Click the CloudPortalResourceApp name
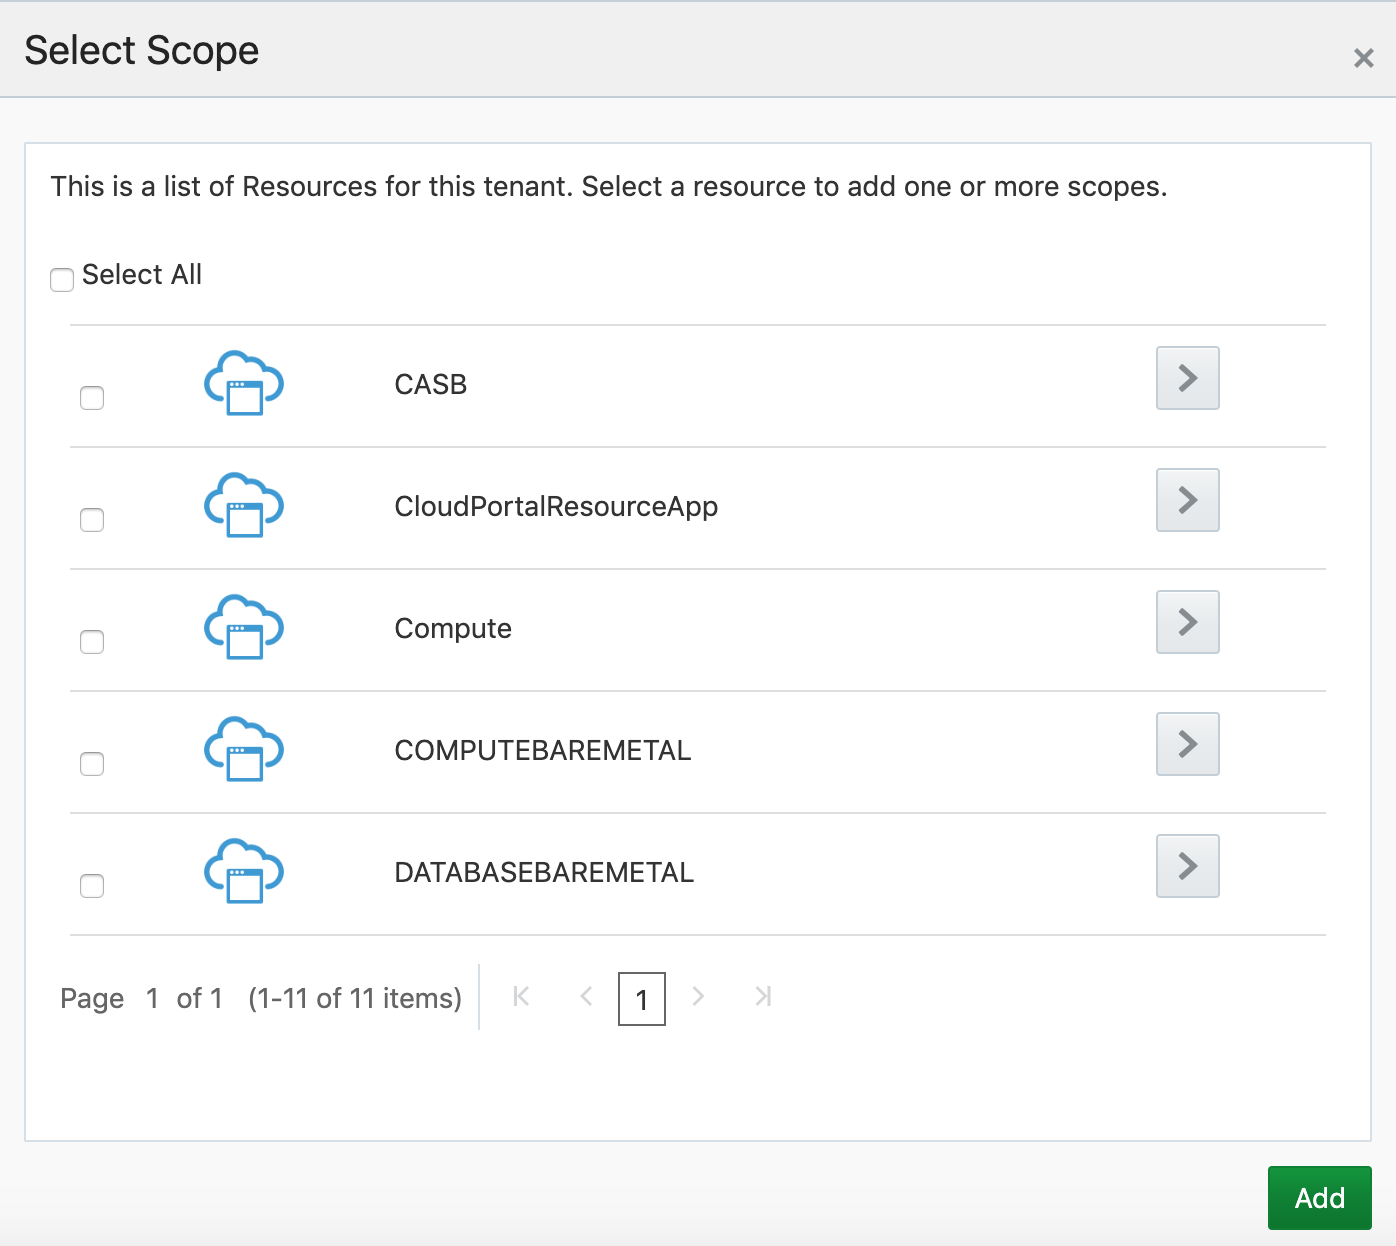1396x1246 pixels. coord(556,507)
